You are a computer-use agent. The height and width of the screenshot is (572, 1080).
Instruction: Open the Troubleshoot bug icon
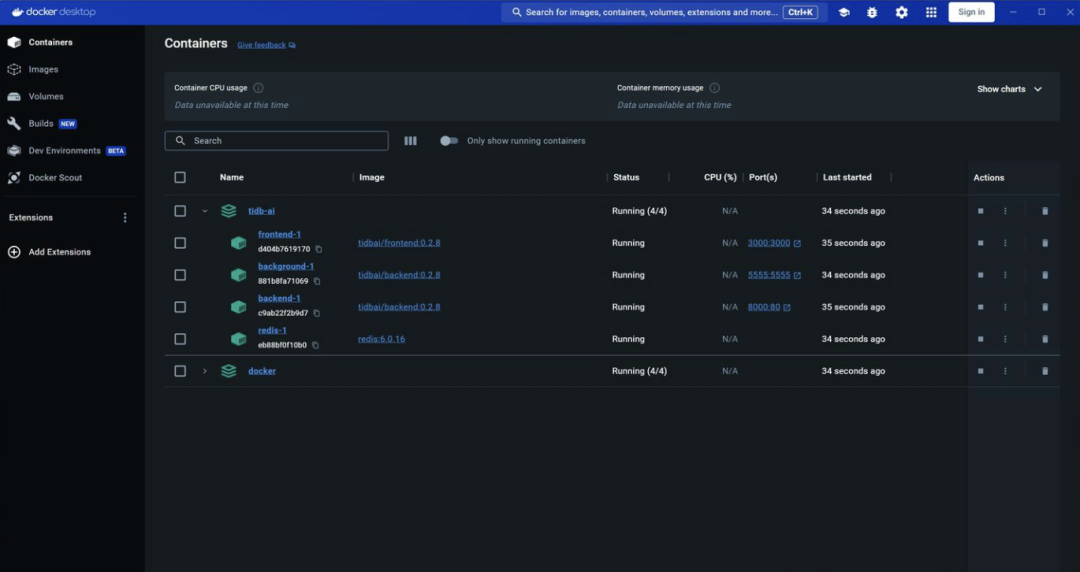tap(872, 12)
